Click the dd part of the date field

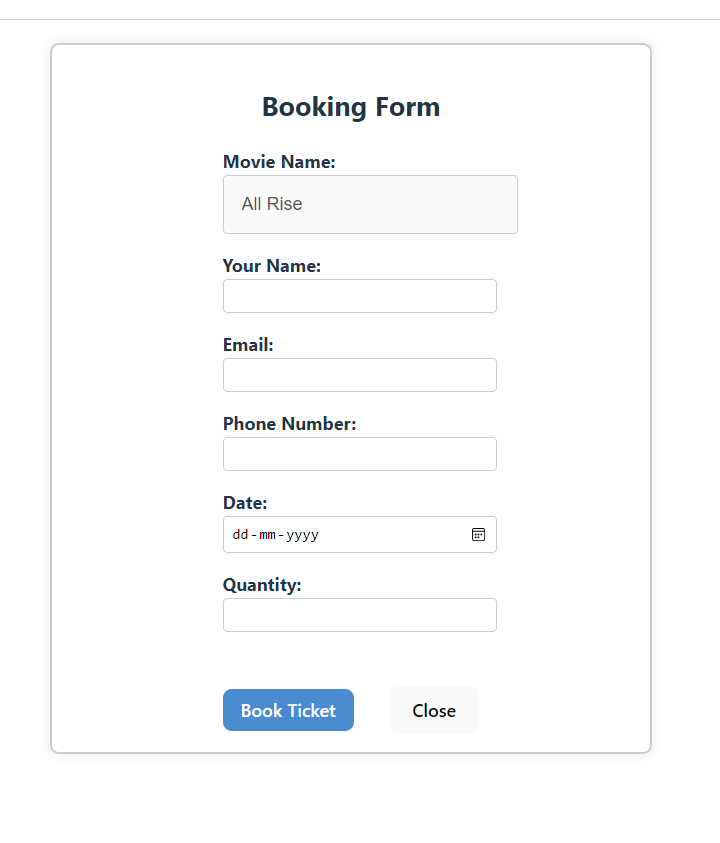(x=240, y=534)
